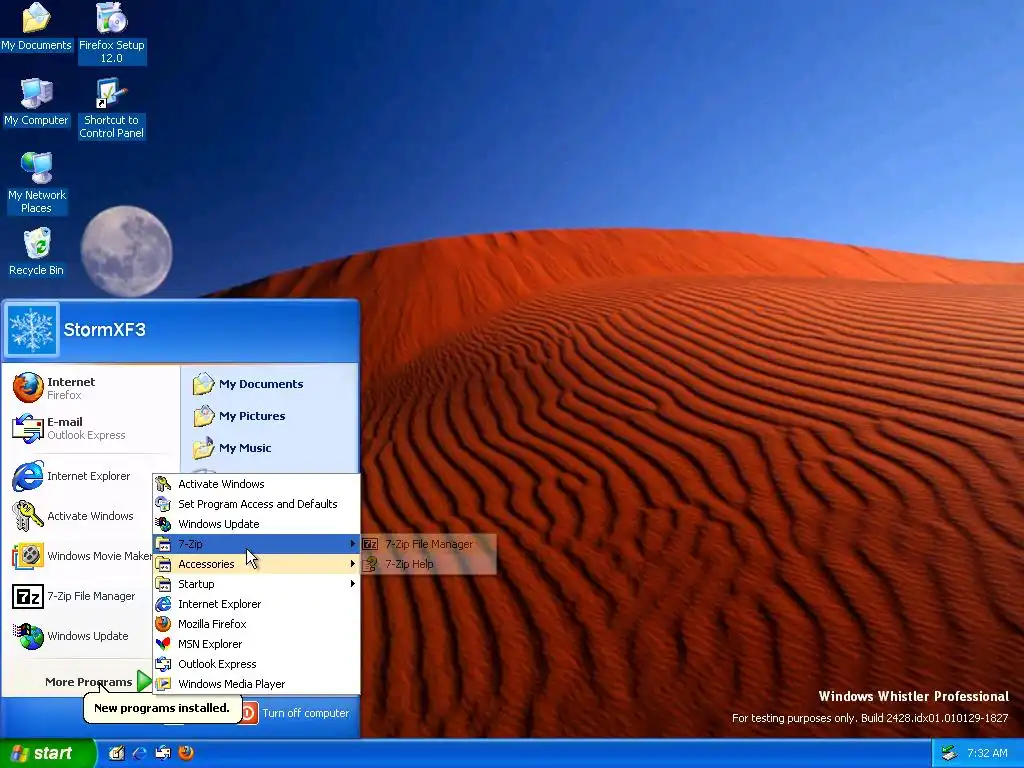Open Firefox Setup 12.0 desktop icon

(112, 33)
